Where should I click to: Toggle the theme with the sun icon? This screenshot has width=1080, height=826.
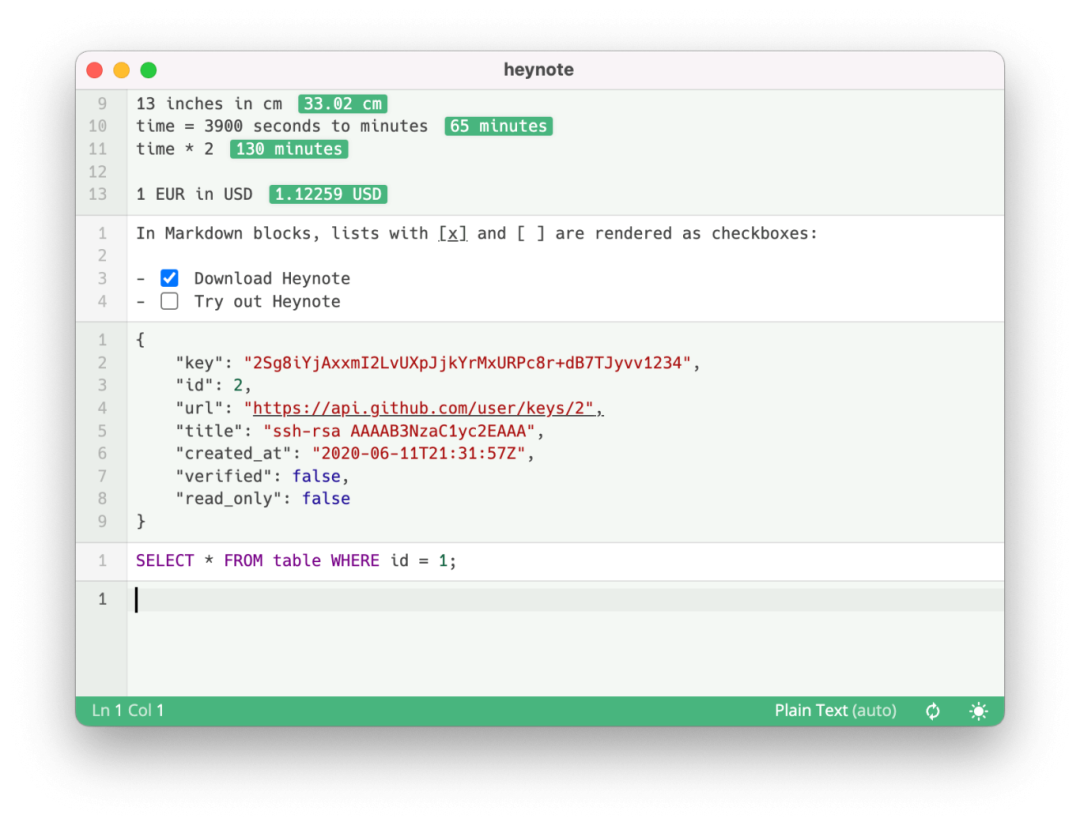coord(978,711)
